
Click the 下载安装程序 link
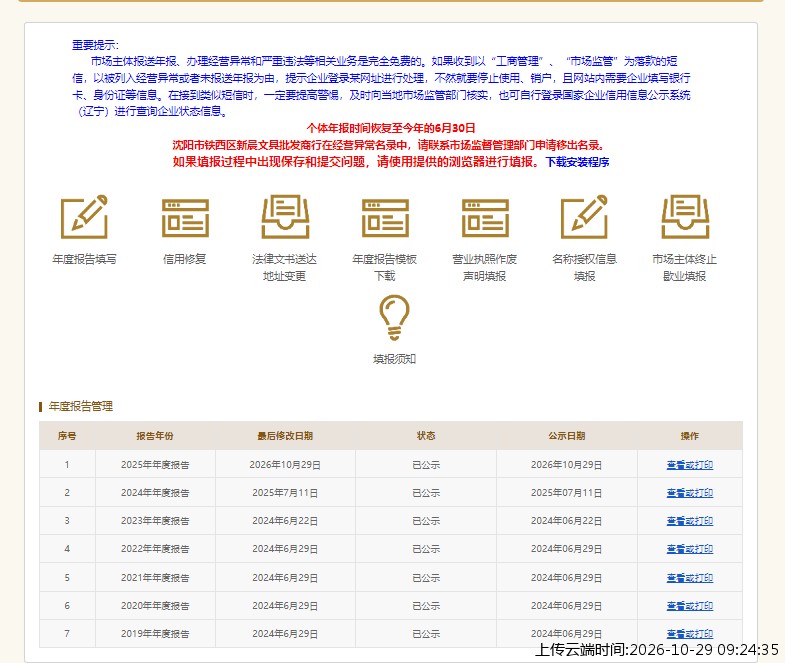point(577,162)
